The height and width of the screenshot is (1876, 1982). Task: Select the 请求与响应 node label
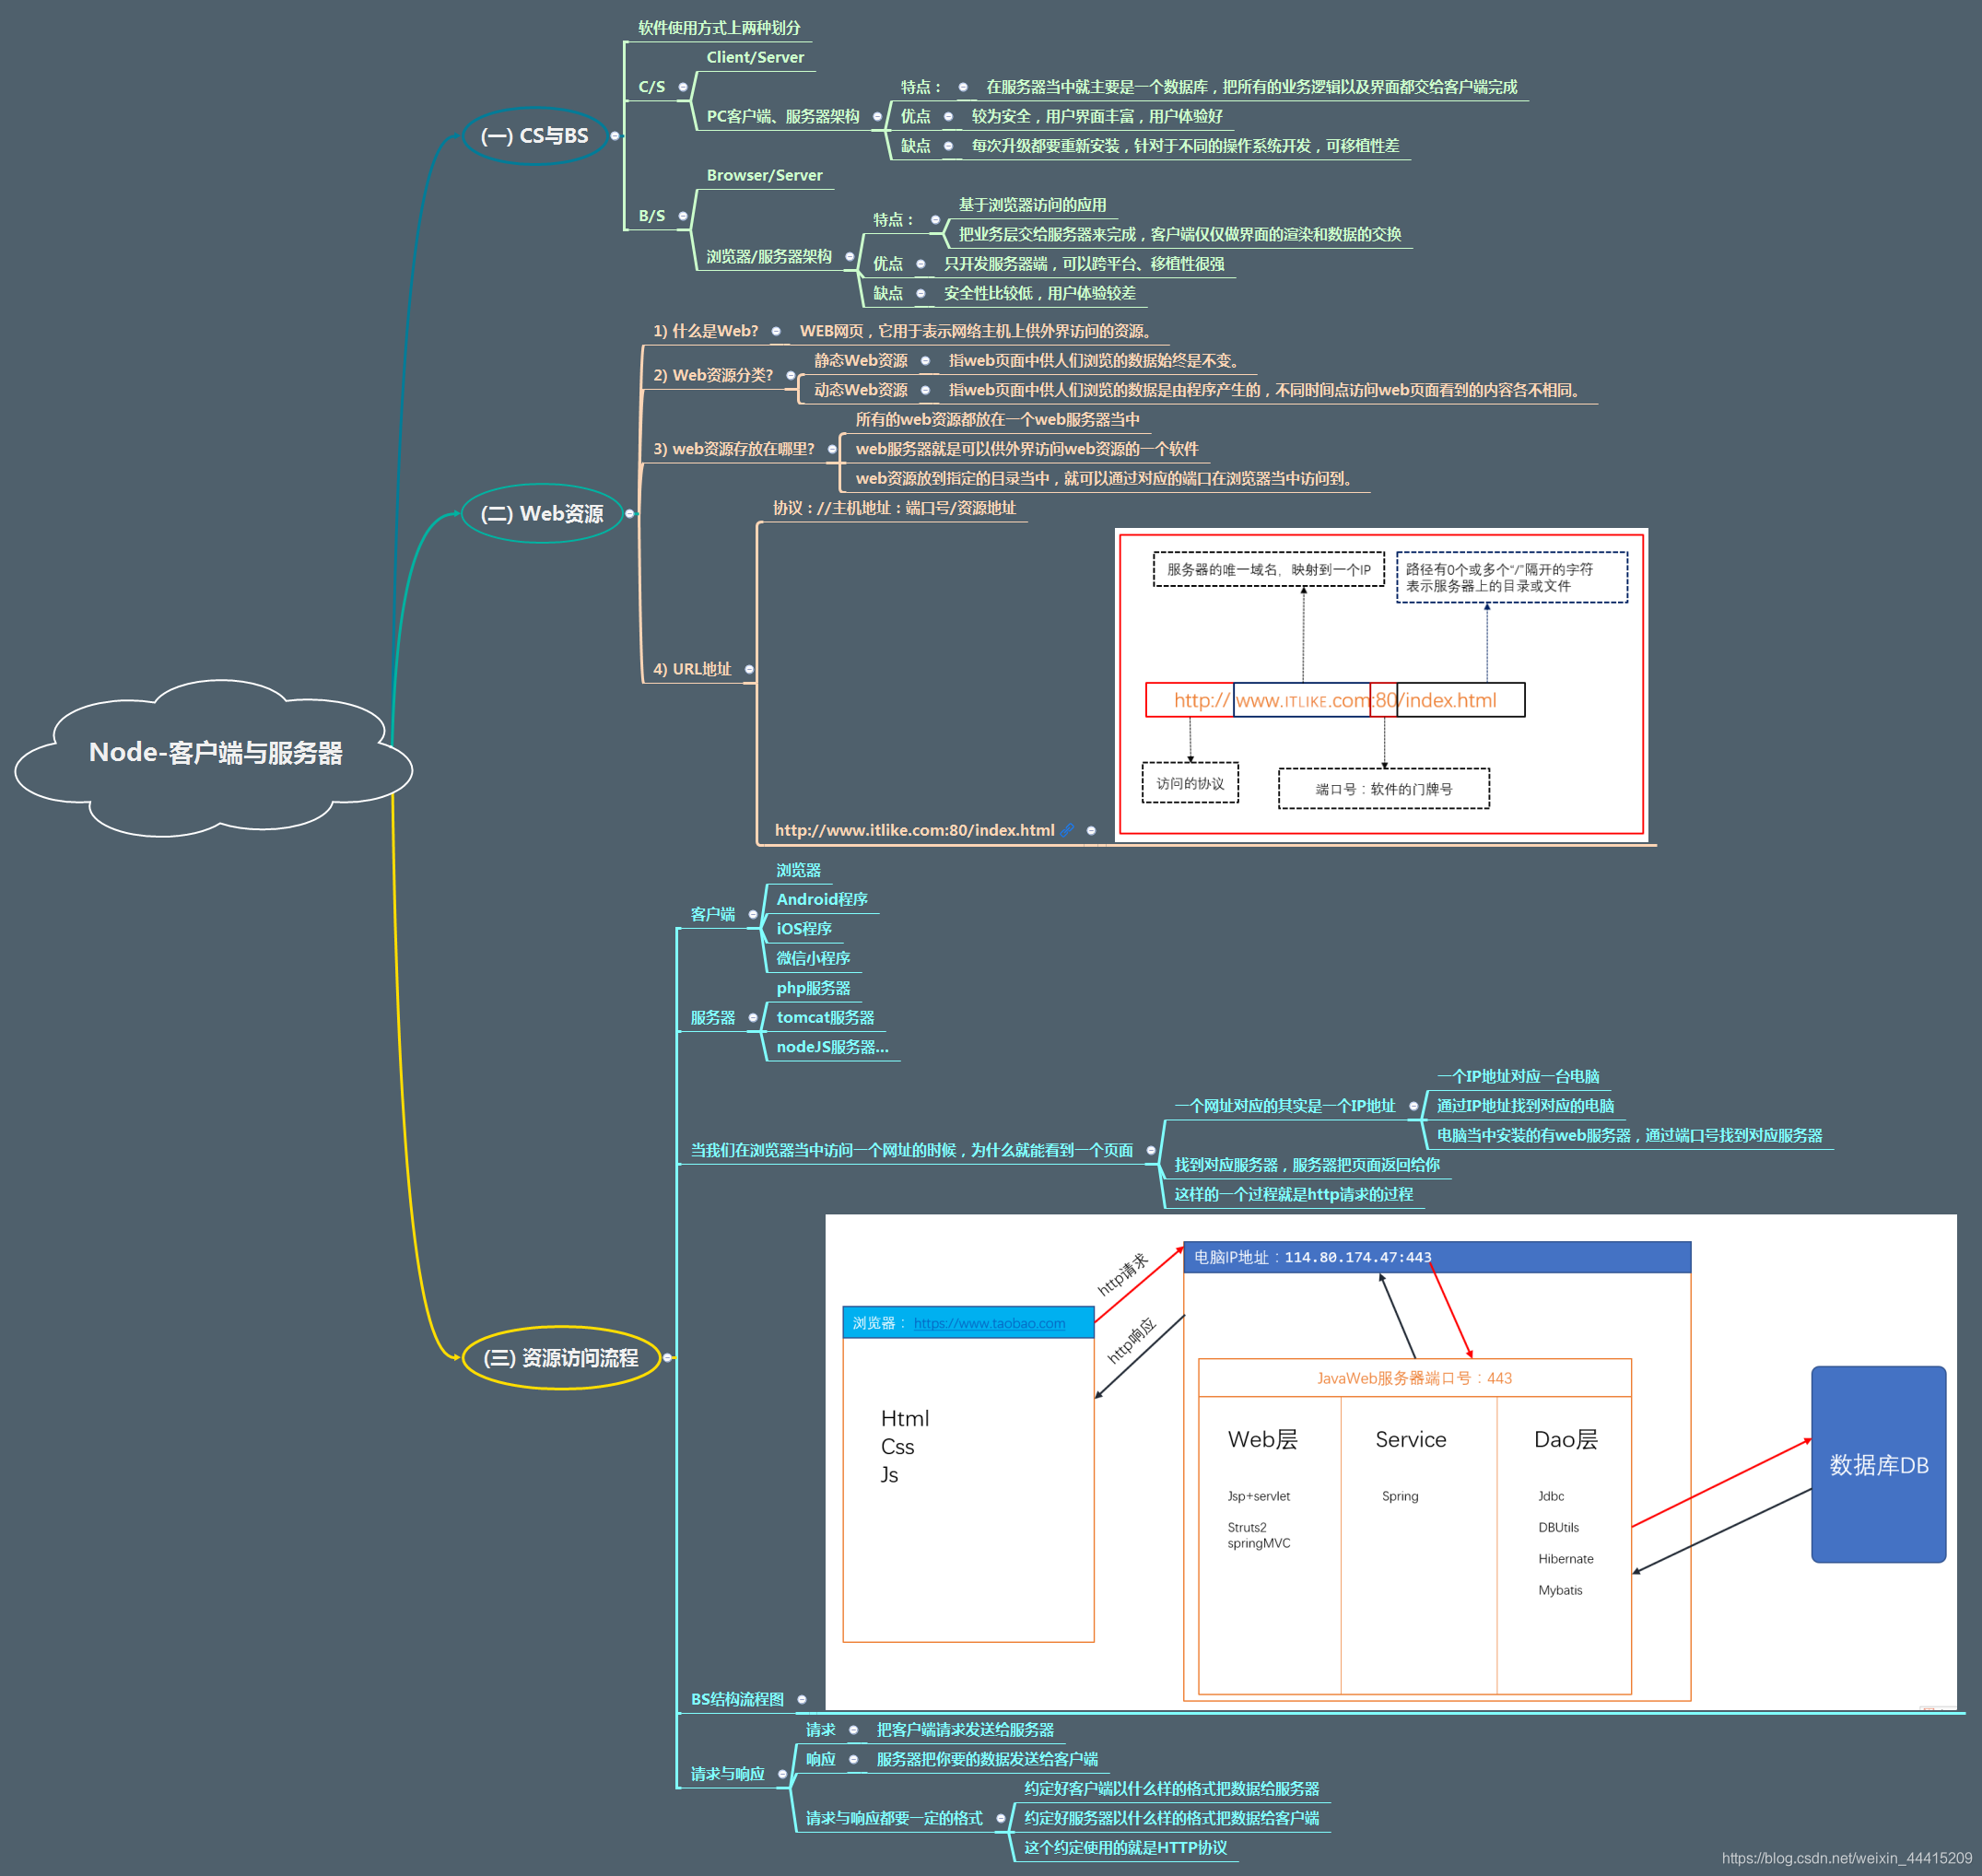(x=727, y=1774)
